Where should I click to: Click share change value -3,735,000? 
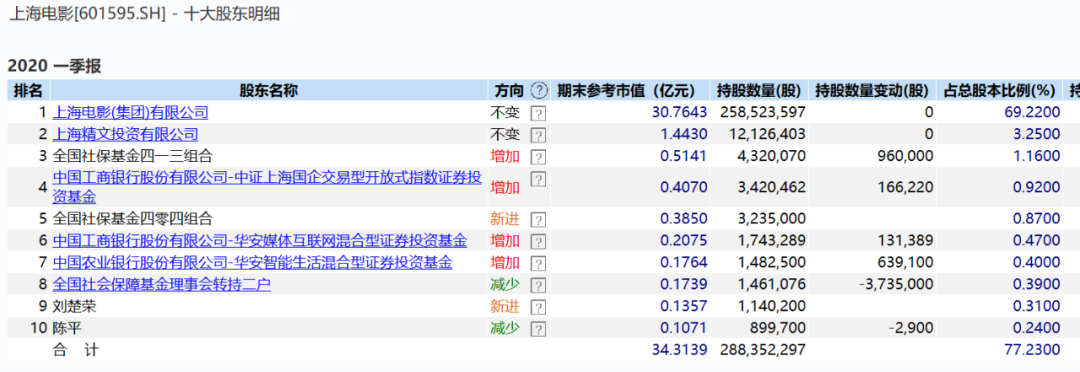[x=897, y=285]
